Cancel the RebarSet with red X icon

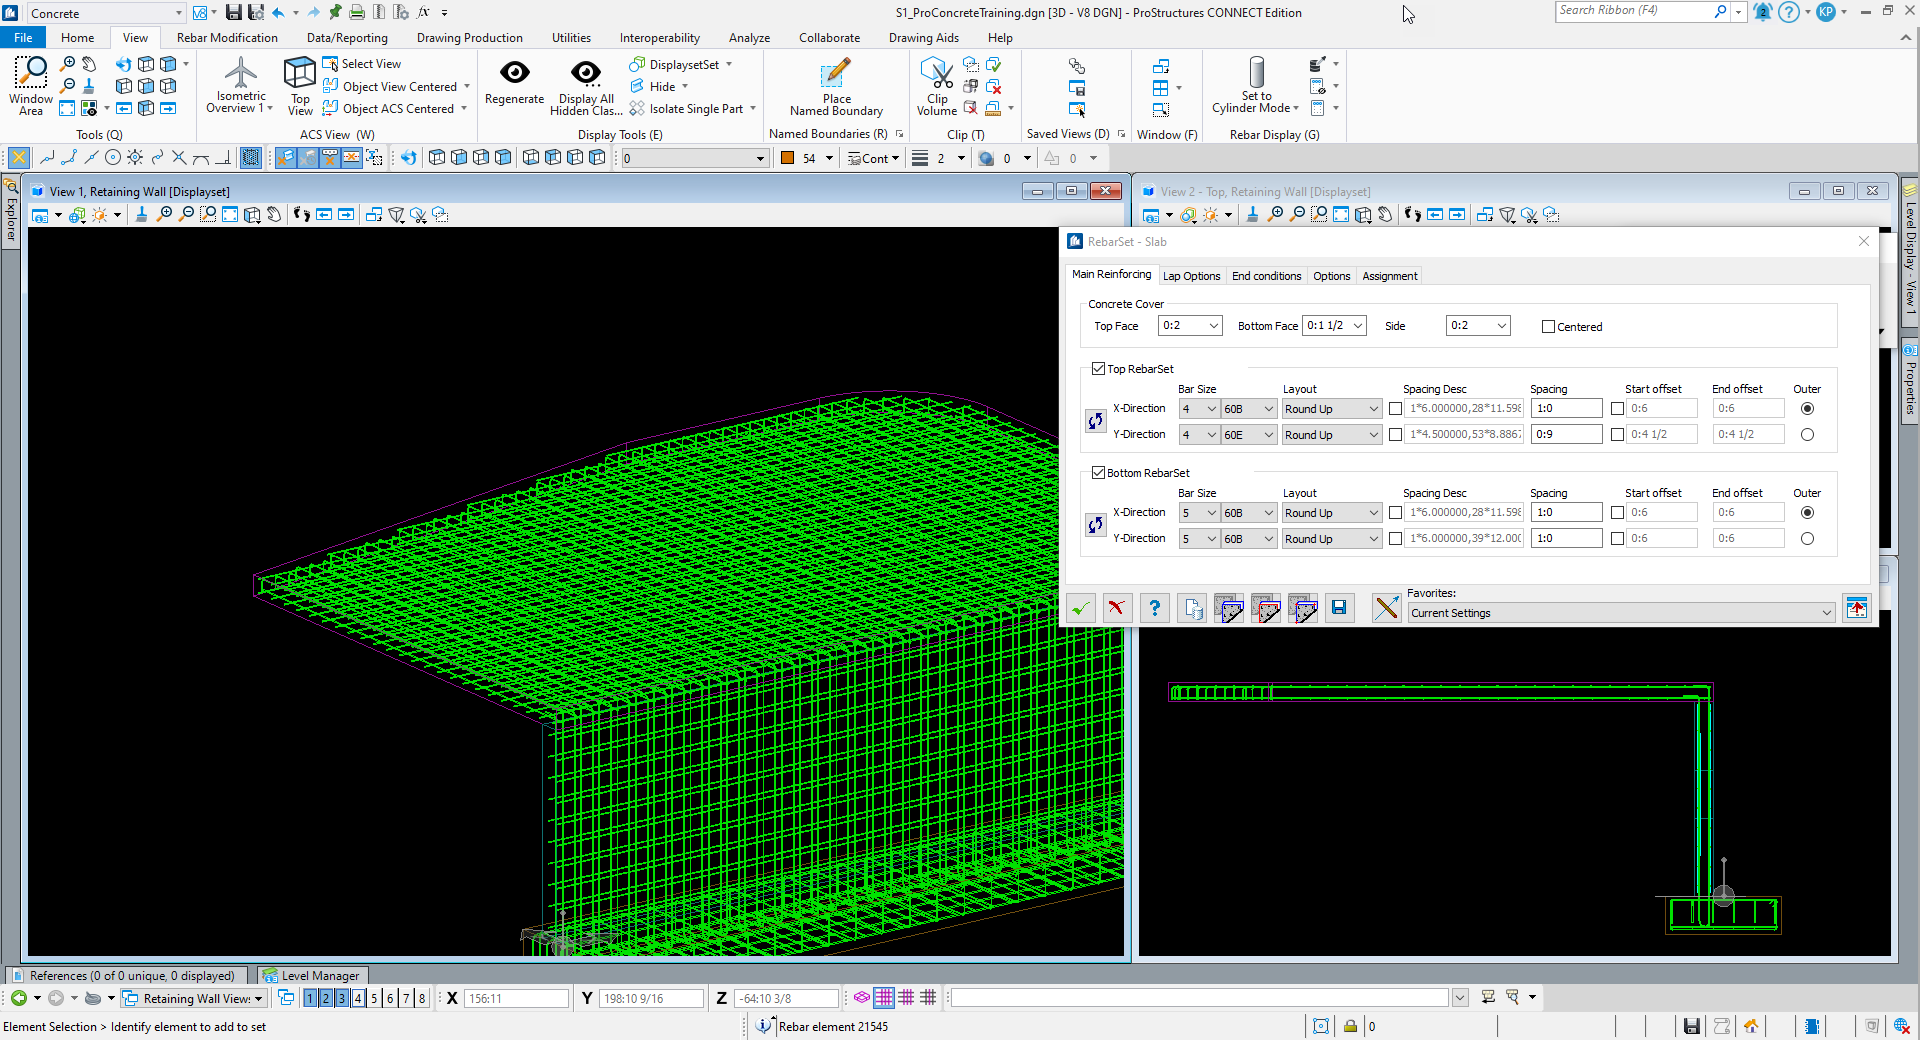1116,608
